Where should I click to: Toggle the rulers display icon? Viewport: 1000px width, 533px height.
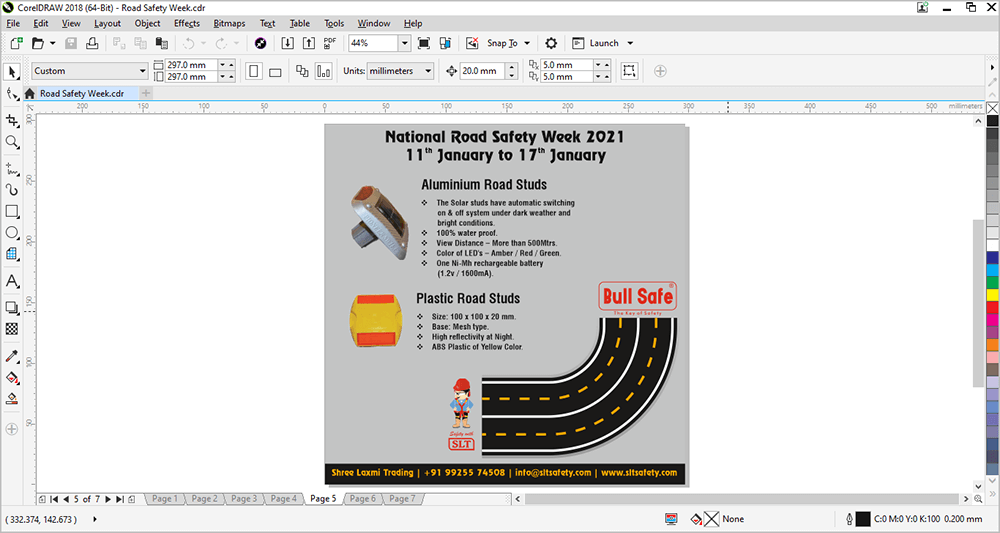[445, 43]
